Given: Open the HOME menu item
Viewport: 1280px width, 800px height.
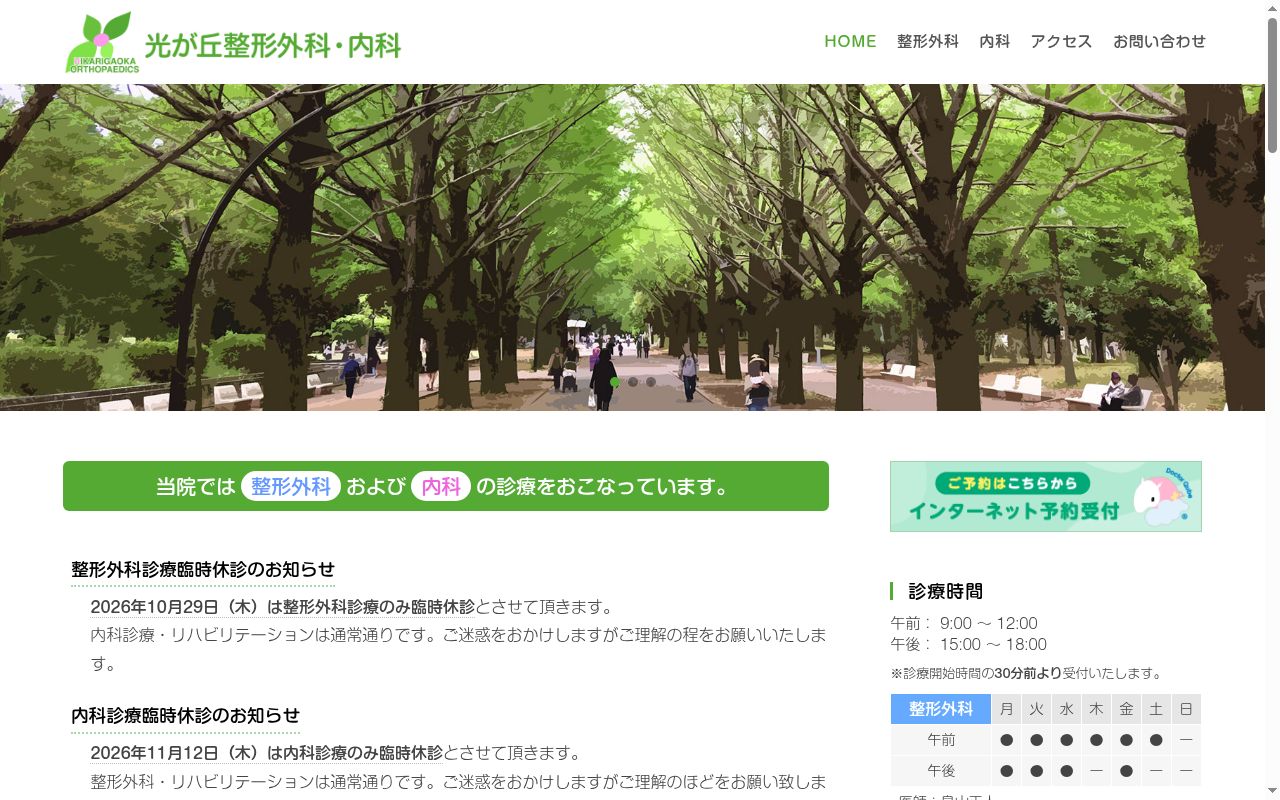Looking at the screenshot, I should (x=850, y=41).
